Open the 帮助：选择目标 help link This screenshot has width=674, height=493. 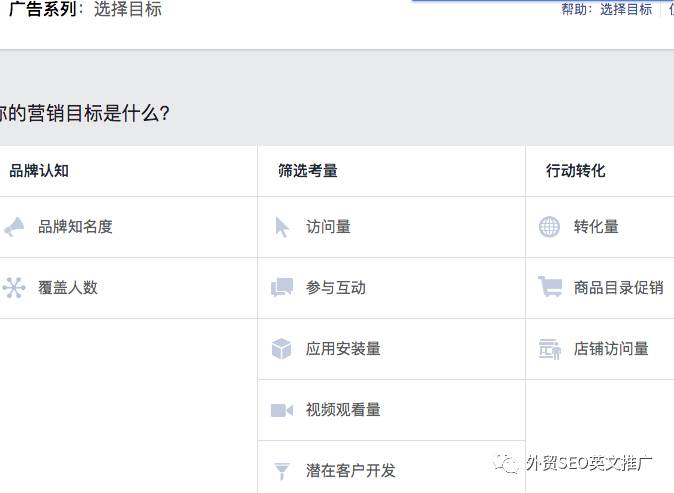point(607,9)
